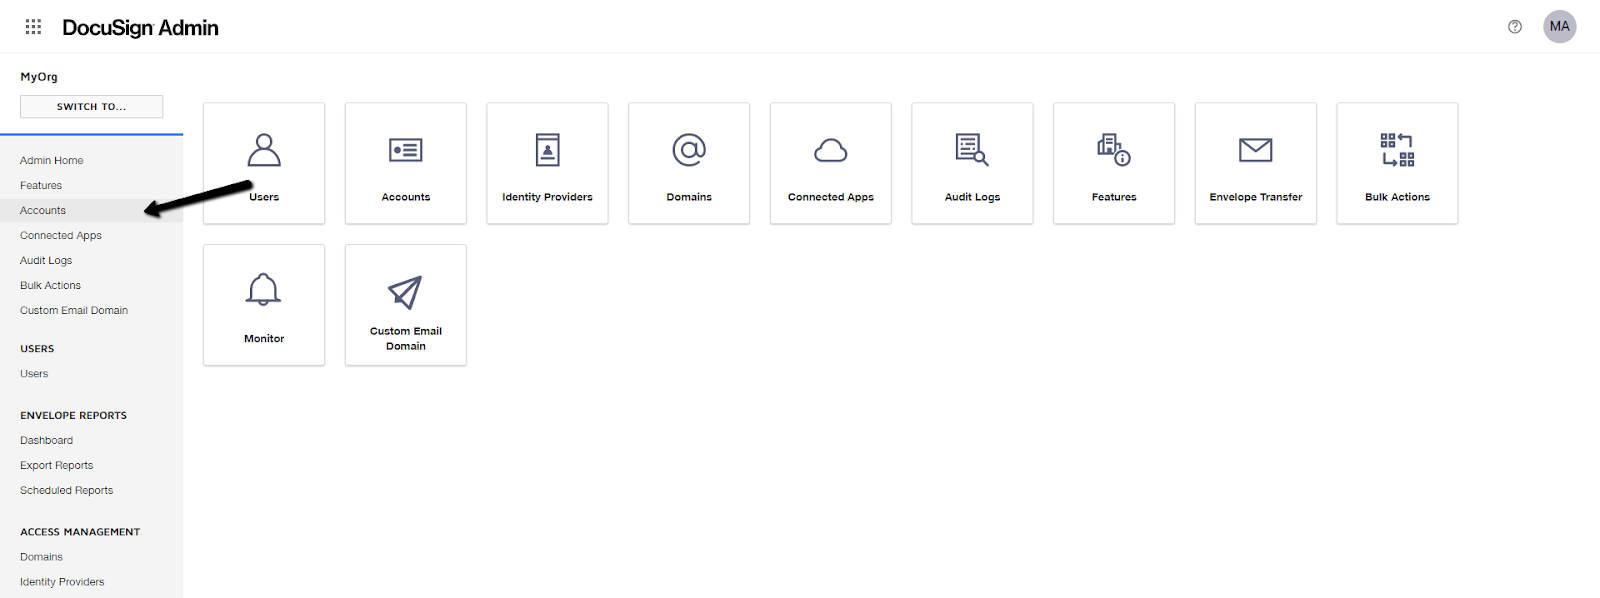Select Accounts in the sidebar
The image size is (1600, 598).
pos(43,210)
